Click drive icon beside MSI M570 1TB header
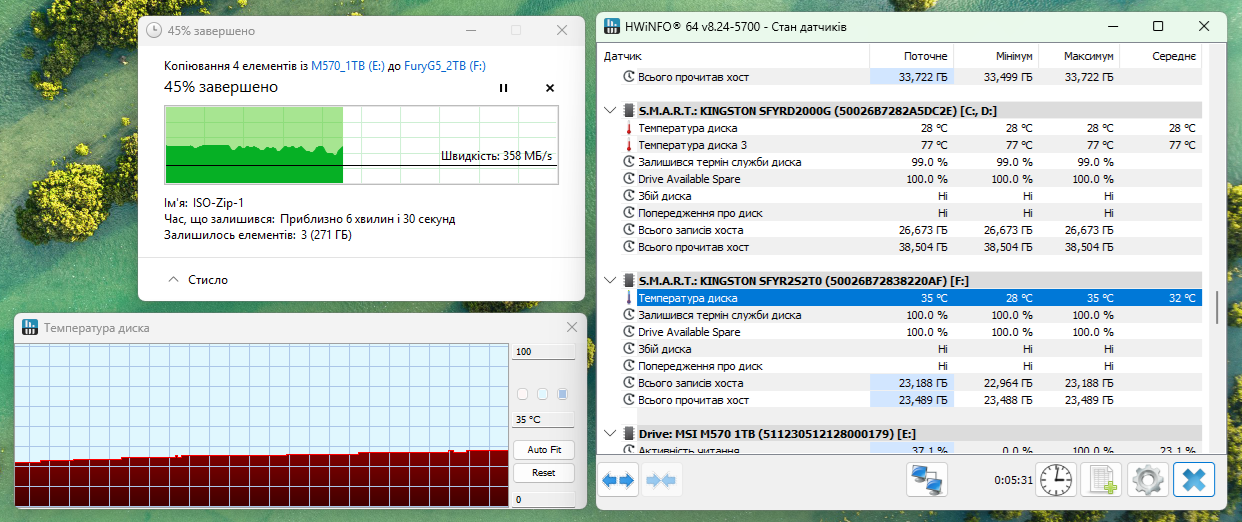This screenshot has width=1242, height=522. tap(629, 434)
